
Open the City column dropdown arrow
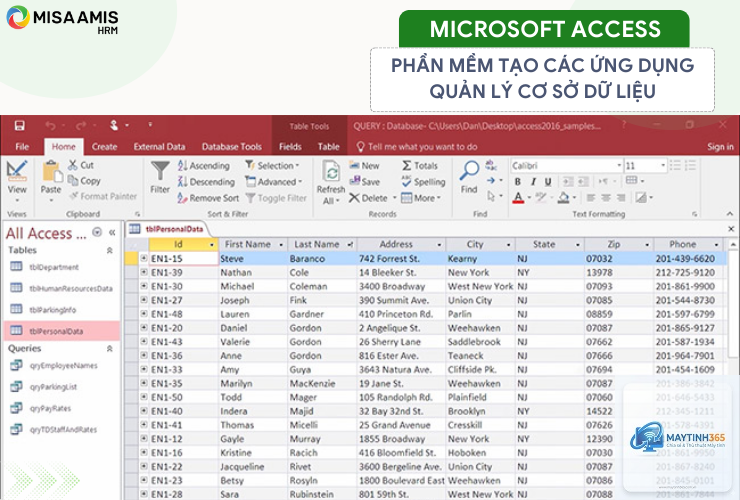point(508,245)
